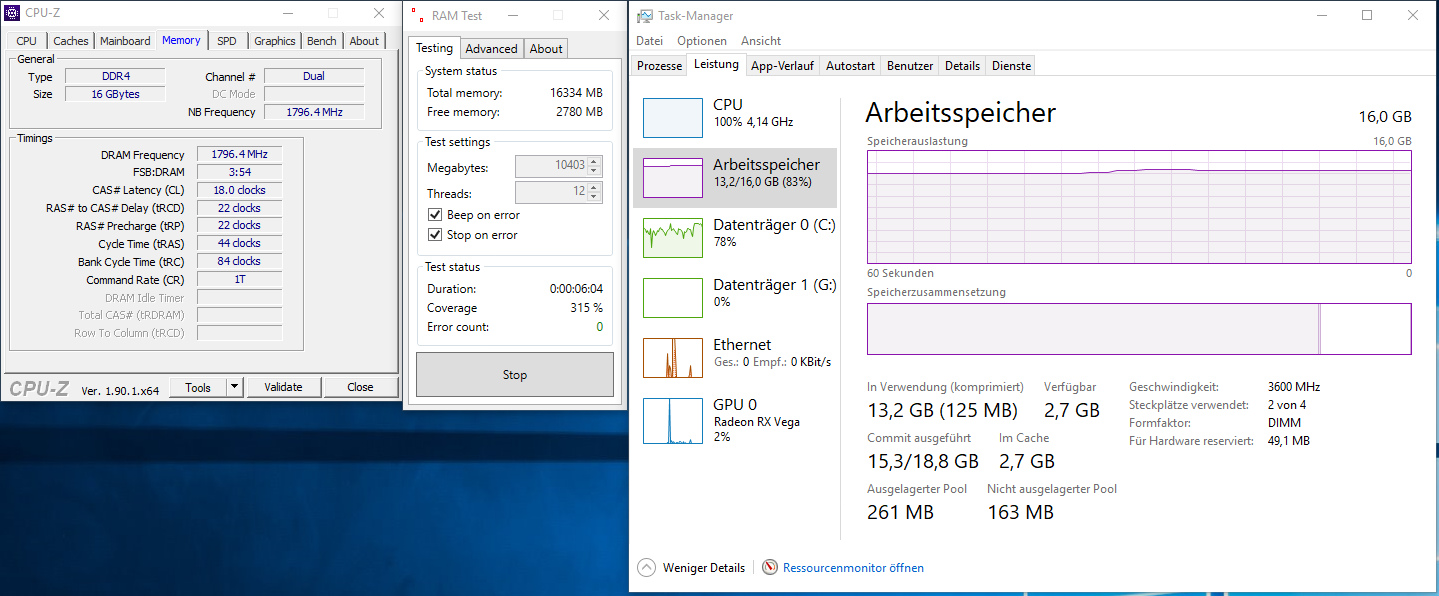1439x596 pixels.
Task: Click the Megabytes input field
Action: [x=550, y=166]
